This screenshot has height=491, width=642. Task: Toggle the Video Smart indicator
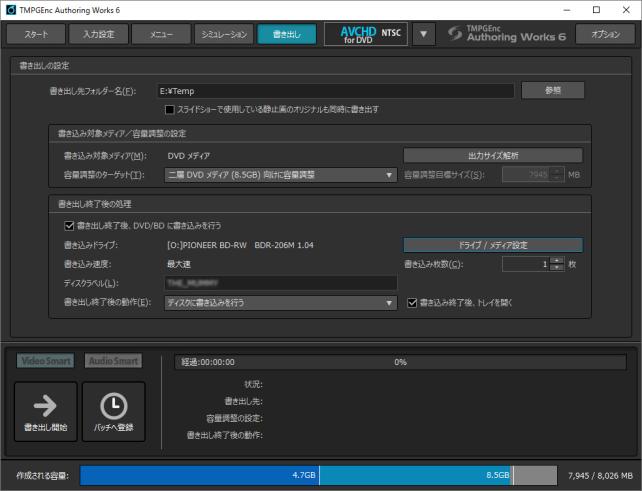pyautogui.click(x=45, y=361)
